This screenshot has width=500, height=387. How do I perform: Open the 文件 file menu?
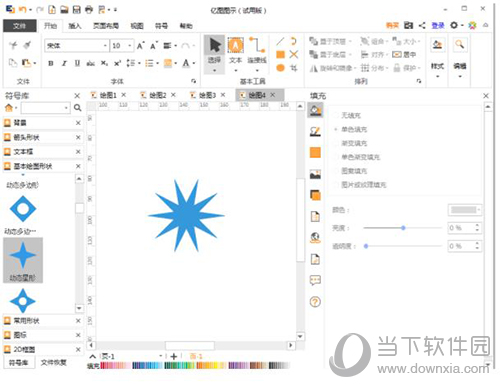(x=20, y=26)
